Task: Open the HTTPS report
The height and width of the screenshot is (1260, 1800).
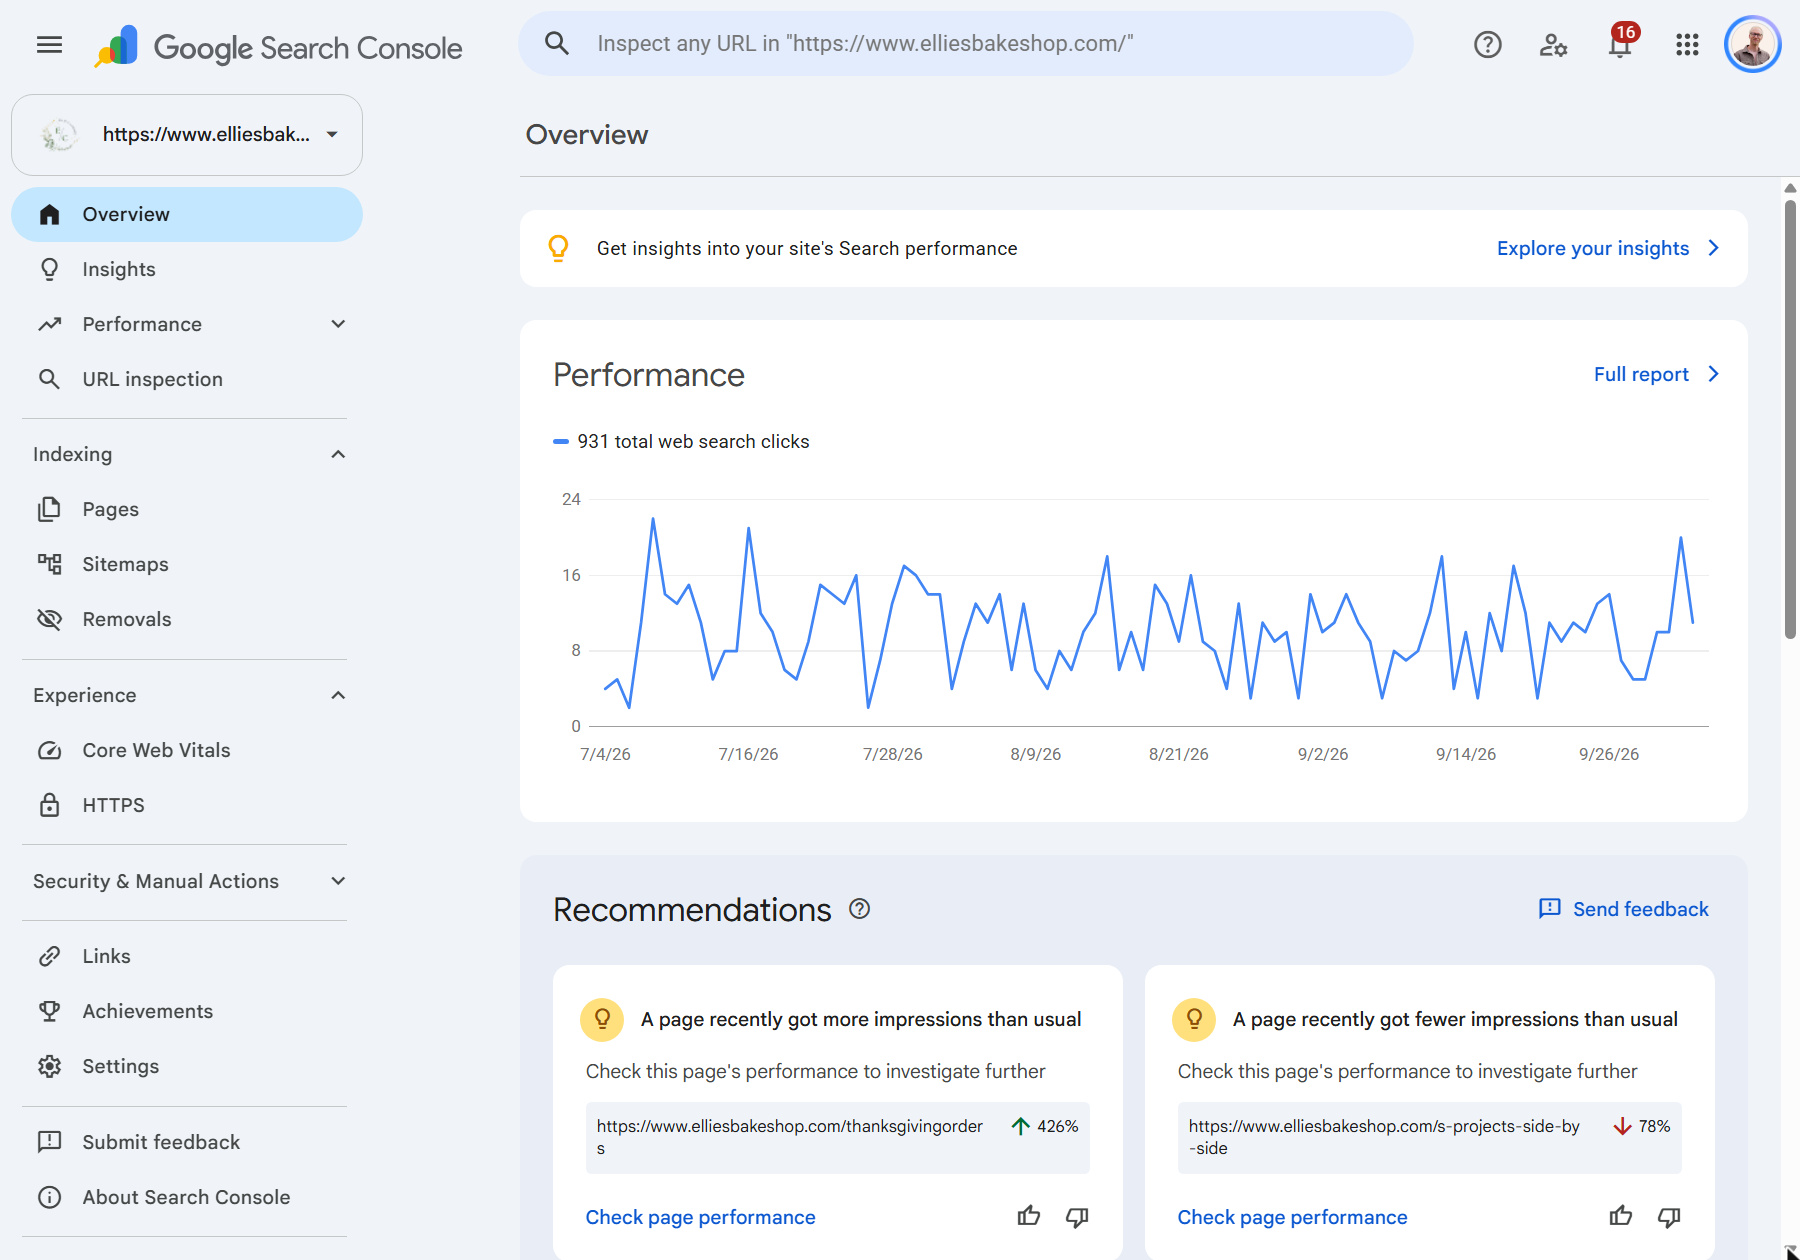Action: 186,805
